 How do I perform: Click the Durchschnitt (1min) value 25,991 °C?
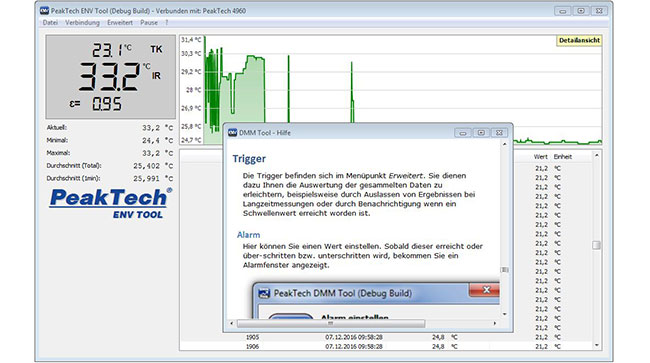[x=153, y=179]
